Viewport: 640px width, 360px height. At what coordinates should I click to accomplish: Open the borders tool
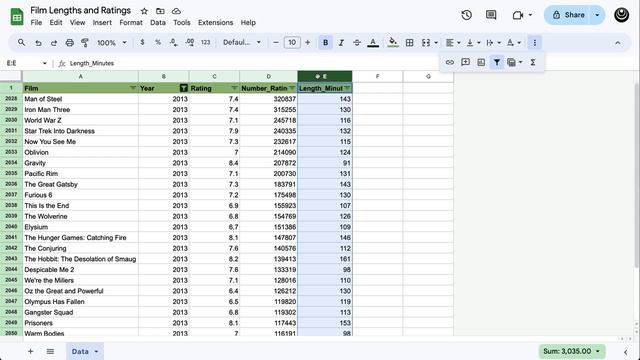409,42
